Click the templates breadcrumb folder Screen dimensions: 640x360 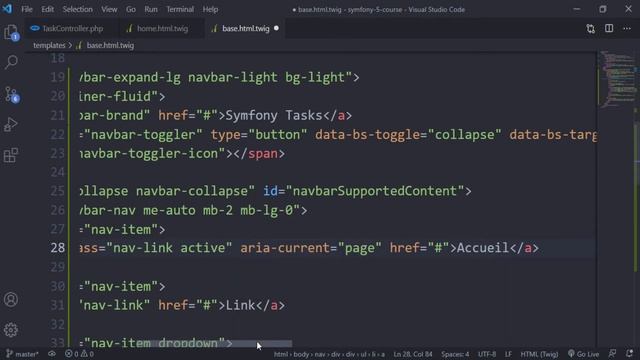(x=49, y=45)
